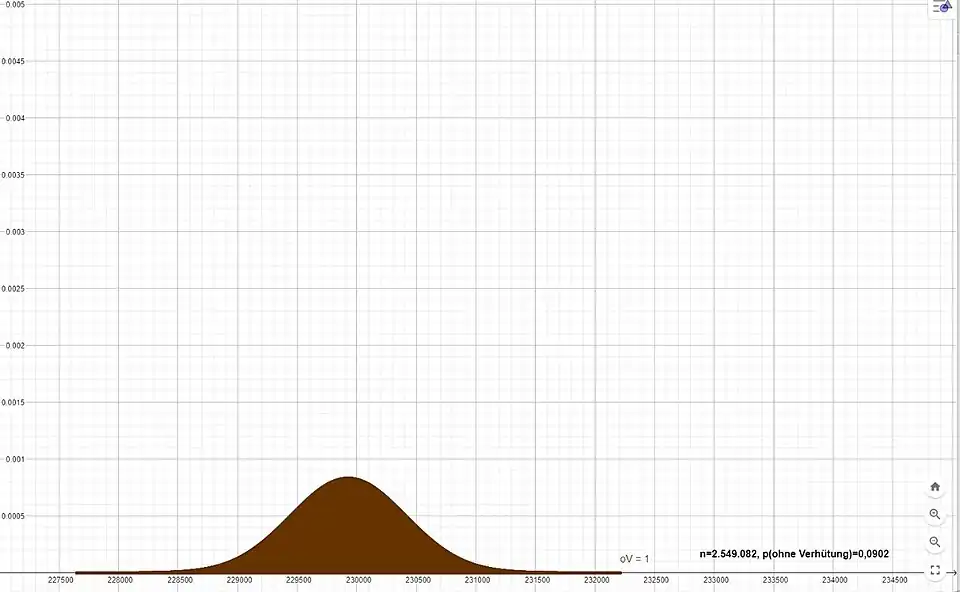Screen dimensions: 960x592
Task: Click the 0.004 y-axis tick label
Action: (14, 118)
